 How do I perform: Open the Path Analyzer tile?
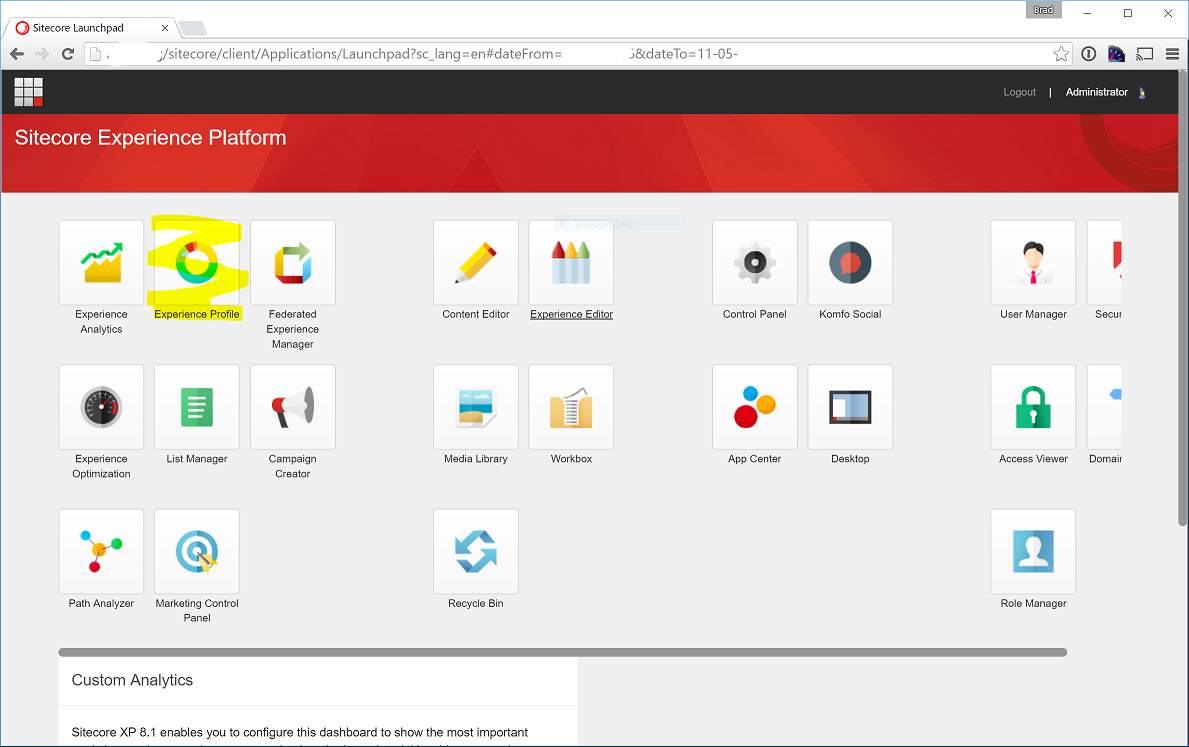coord(101,551)
